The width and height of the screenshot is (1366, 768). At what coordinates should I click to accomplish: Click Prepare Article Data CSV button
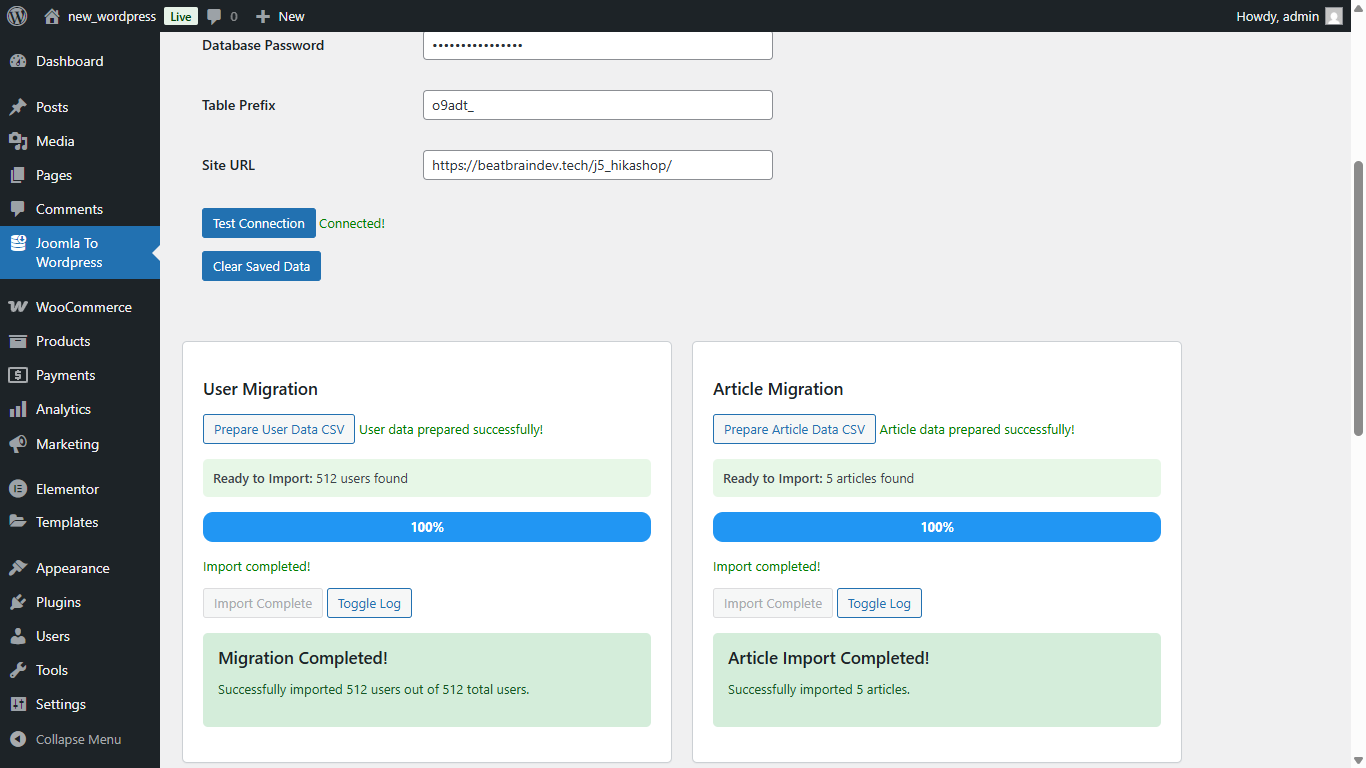click(794, 429)
